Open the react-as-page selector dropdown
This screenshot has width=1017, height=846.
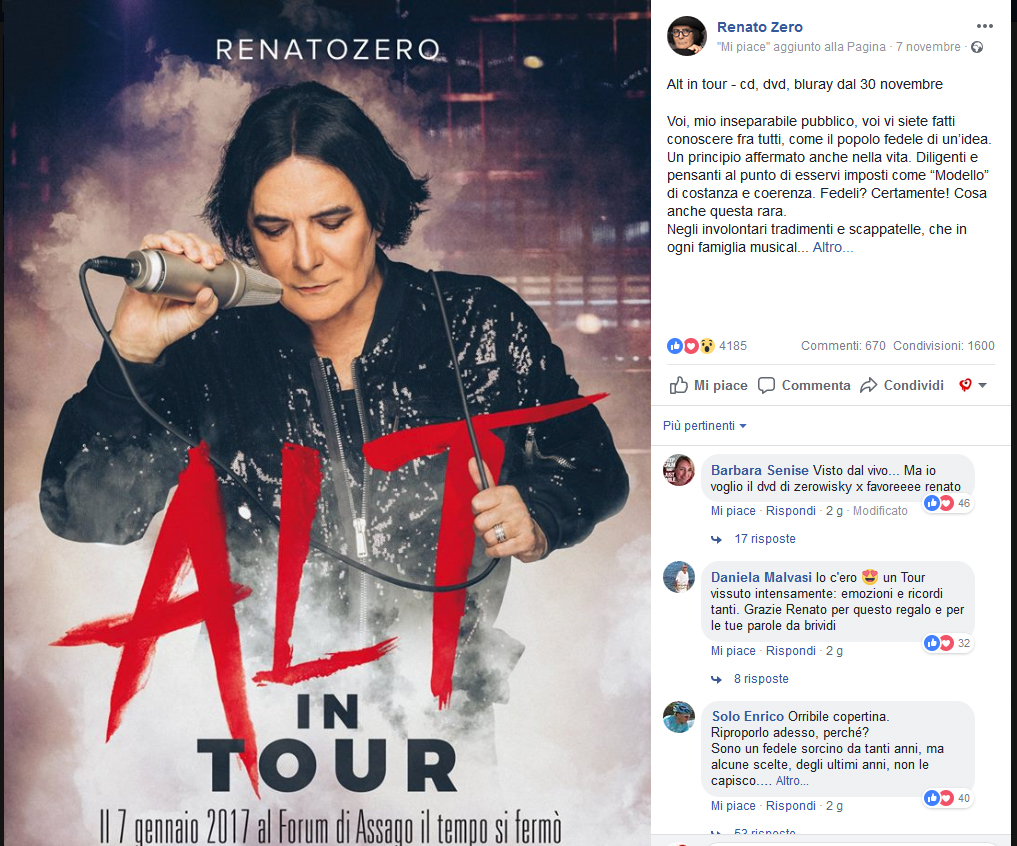(x=973, y=385)
